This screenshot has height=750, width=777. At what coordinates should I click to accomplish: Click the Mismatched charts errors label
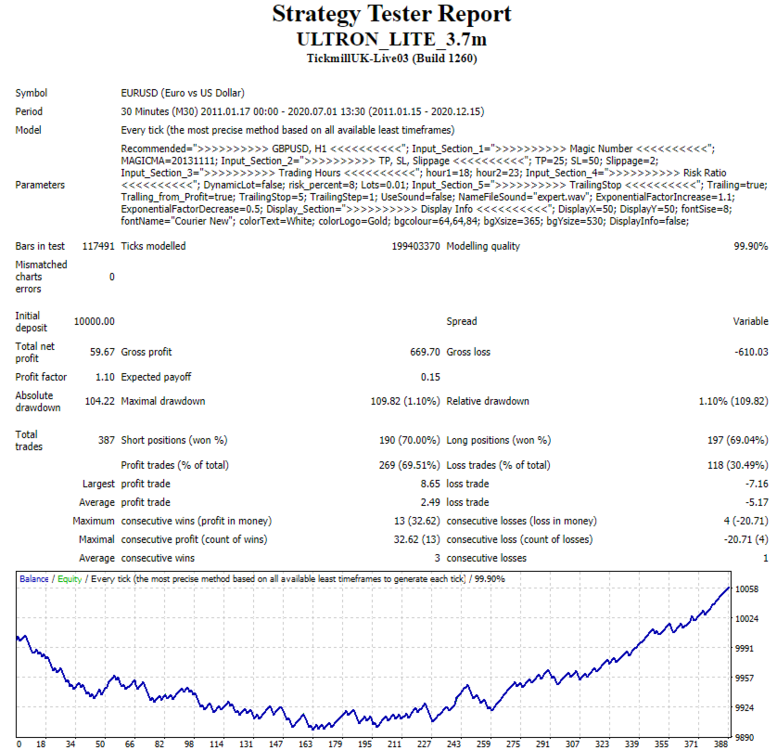pyautogui.click(x=41, y=277)
